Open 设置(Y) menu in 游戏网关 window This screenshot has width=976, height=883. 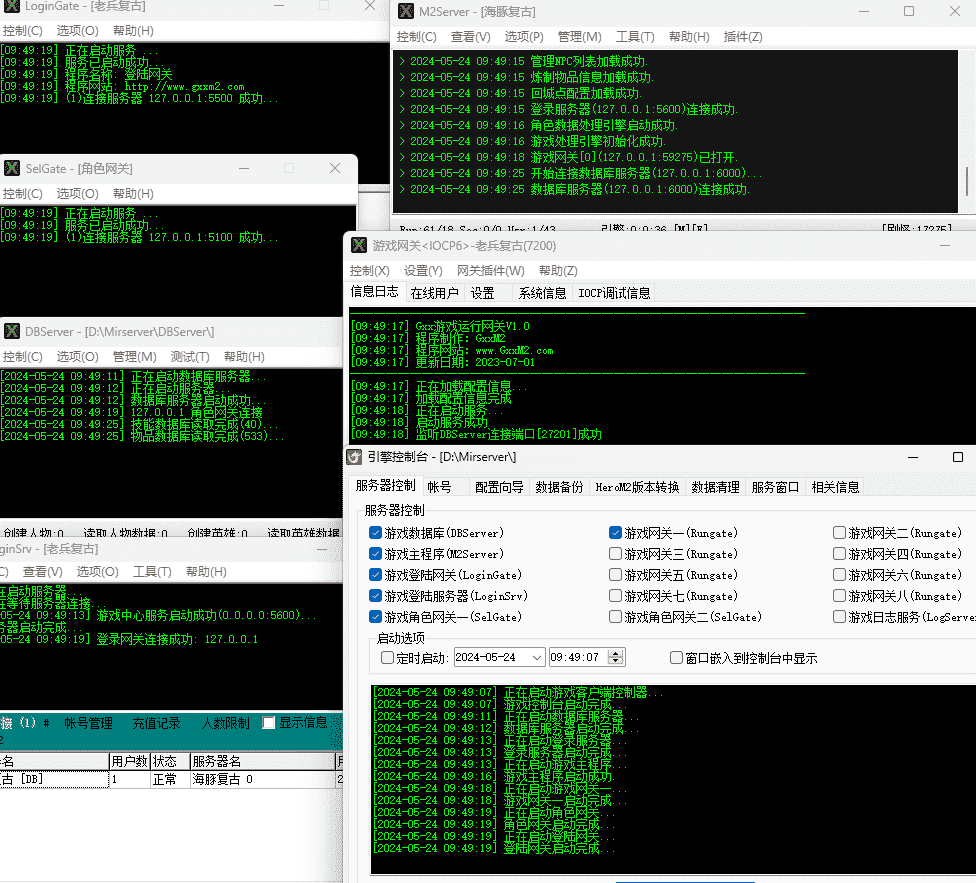coord(423,271)
